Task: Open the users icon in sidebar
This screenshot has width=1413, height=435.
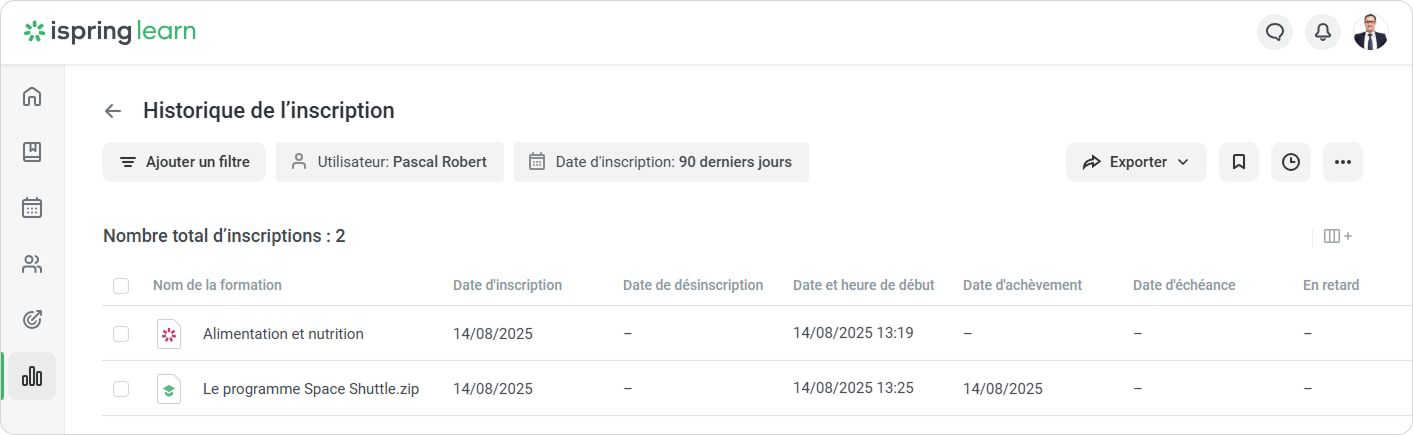Action: click(x=32, y=264)
